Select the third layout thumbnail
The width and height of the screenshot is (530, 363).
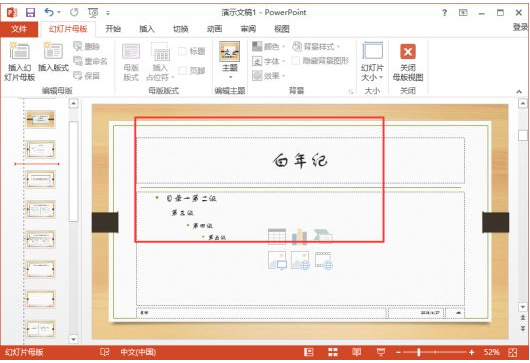41,179
